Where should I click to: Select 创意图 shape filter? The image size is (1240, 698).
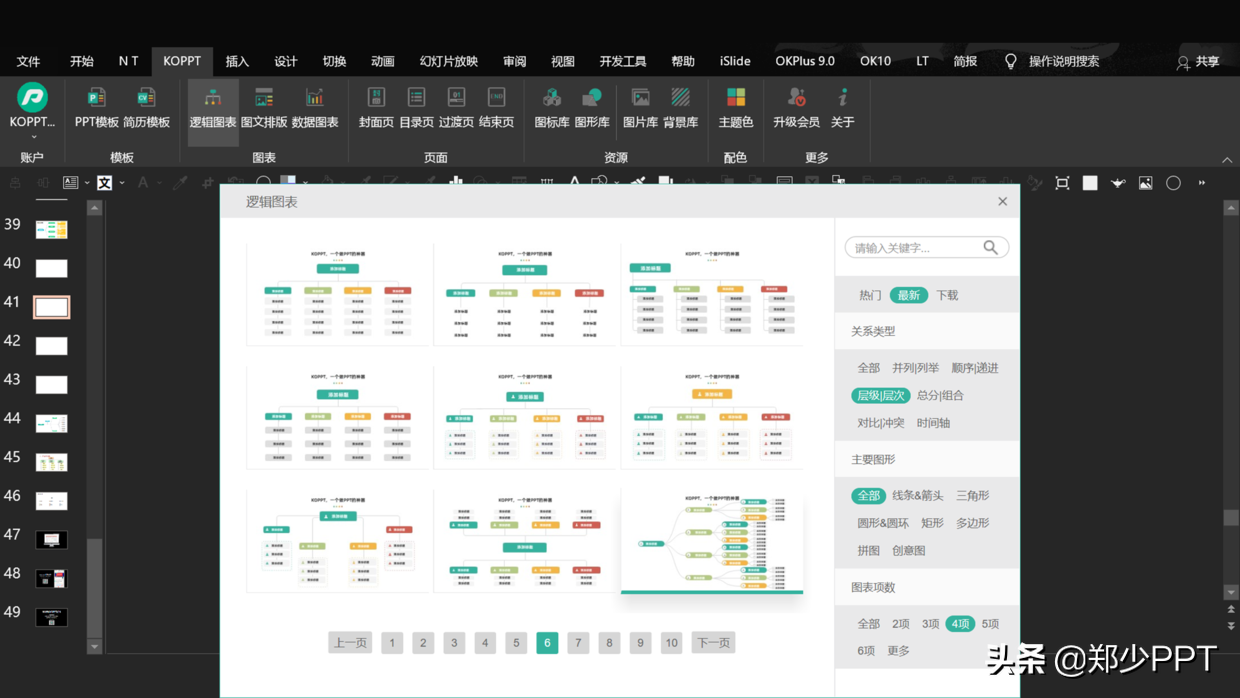[908, 551]
